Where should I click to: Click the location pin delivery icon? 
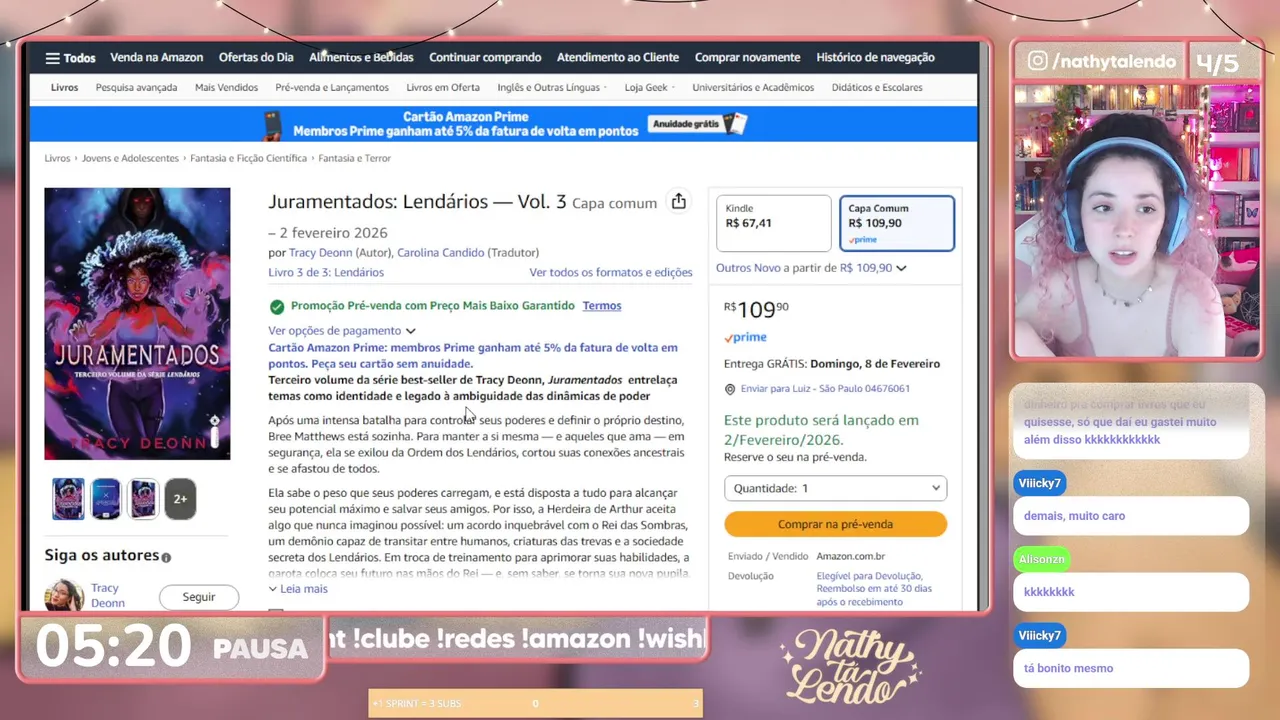(730, 389)
